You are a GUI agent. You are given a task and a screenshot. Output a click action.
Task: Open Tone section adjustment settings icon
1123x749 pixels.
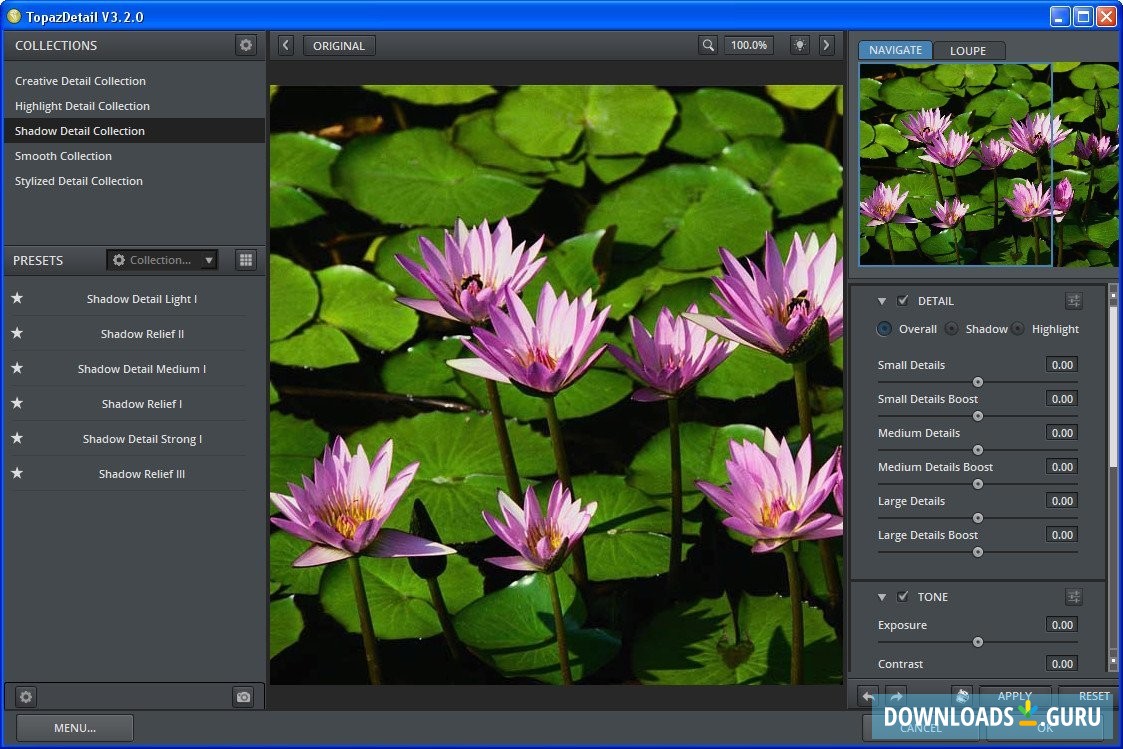pyautogui.click(x=1073, y=597)
